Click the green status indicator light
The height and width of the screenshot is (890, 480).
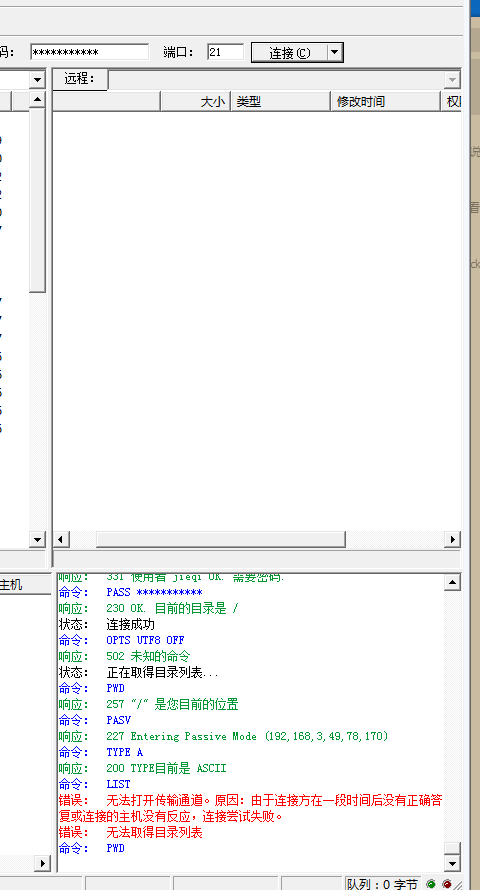coord(431,884)
